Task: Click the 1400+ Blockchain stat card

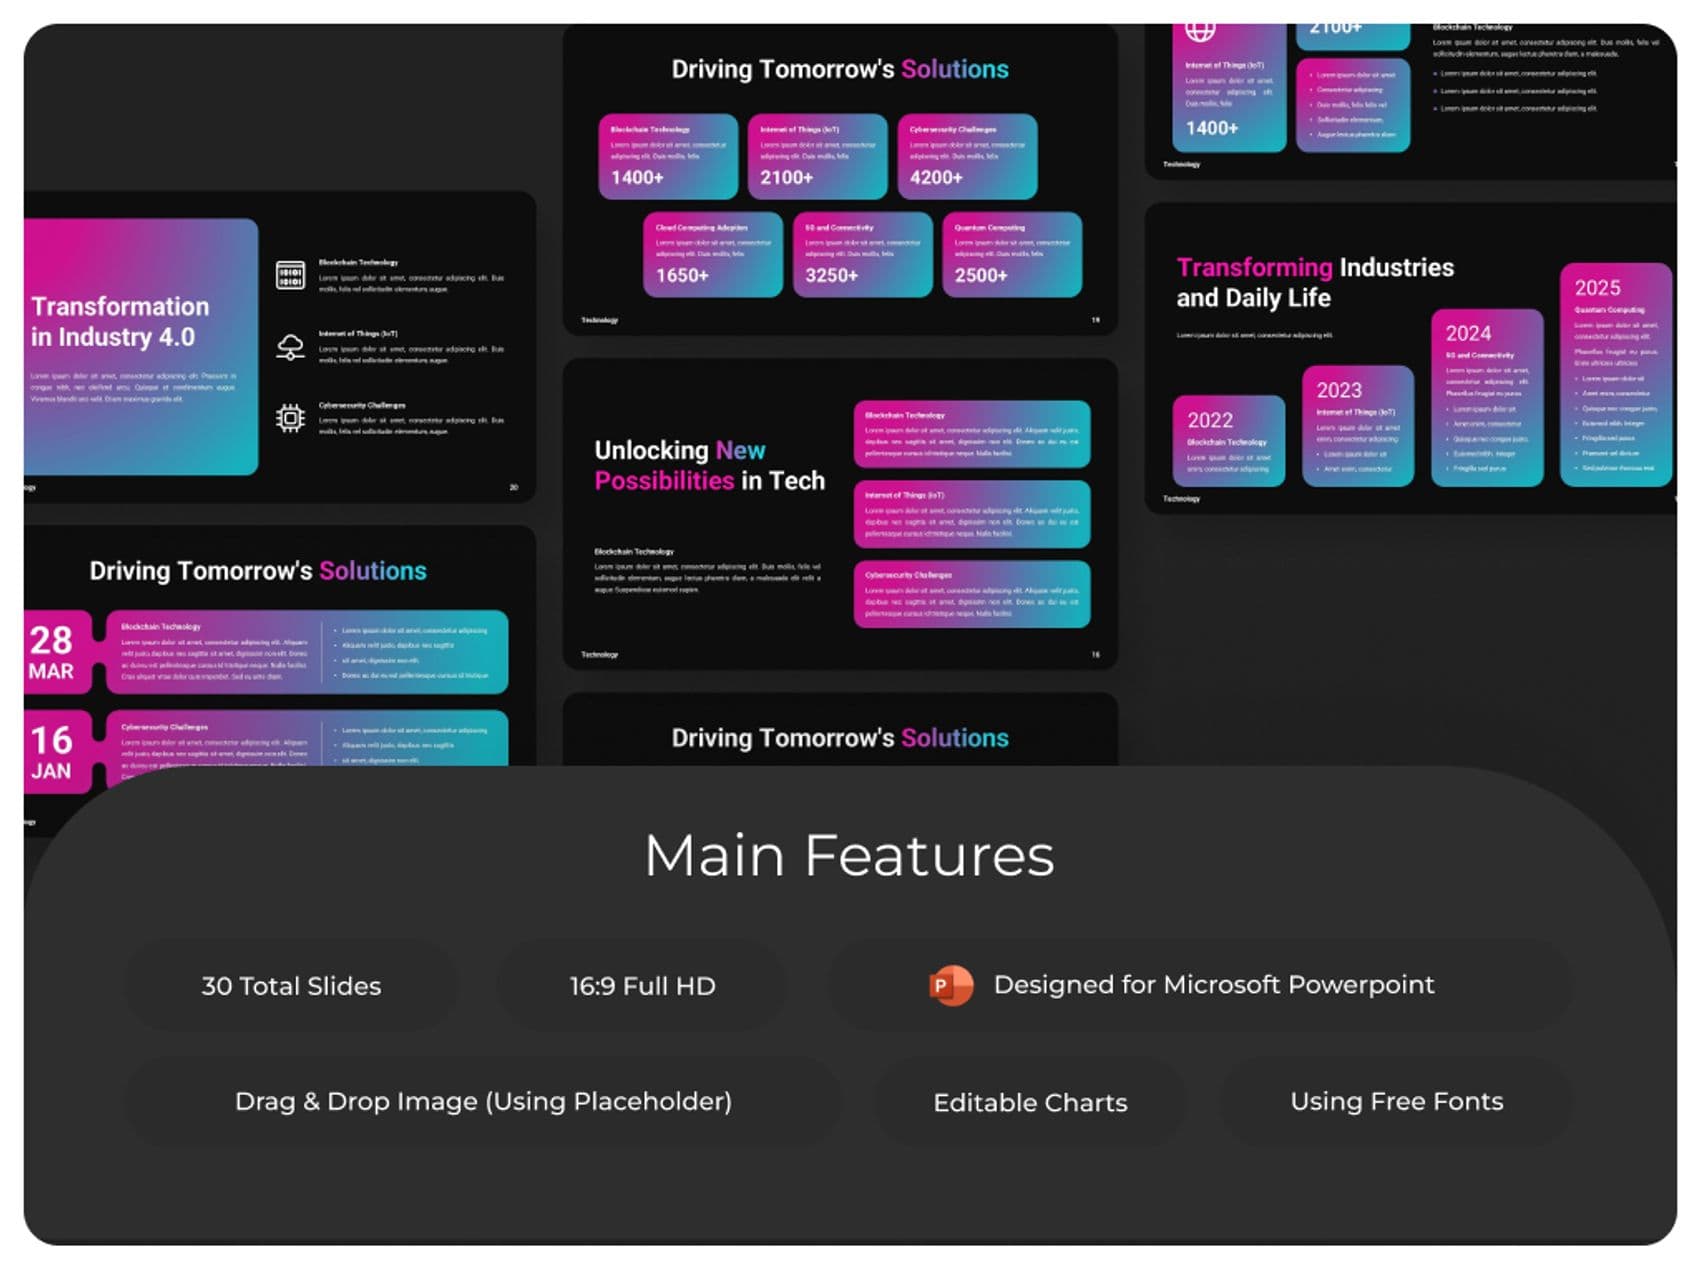Action: pos(668,156)
